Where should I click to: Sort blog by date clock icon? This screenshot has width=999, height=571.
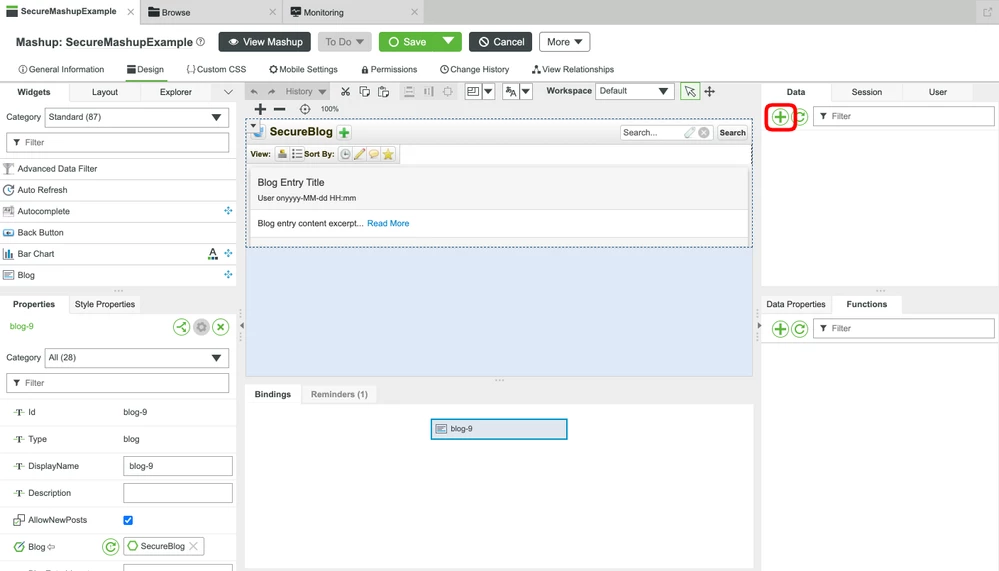pyautogui.click(x=345, y=154)
